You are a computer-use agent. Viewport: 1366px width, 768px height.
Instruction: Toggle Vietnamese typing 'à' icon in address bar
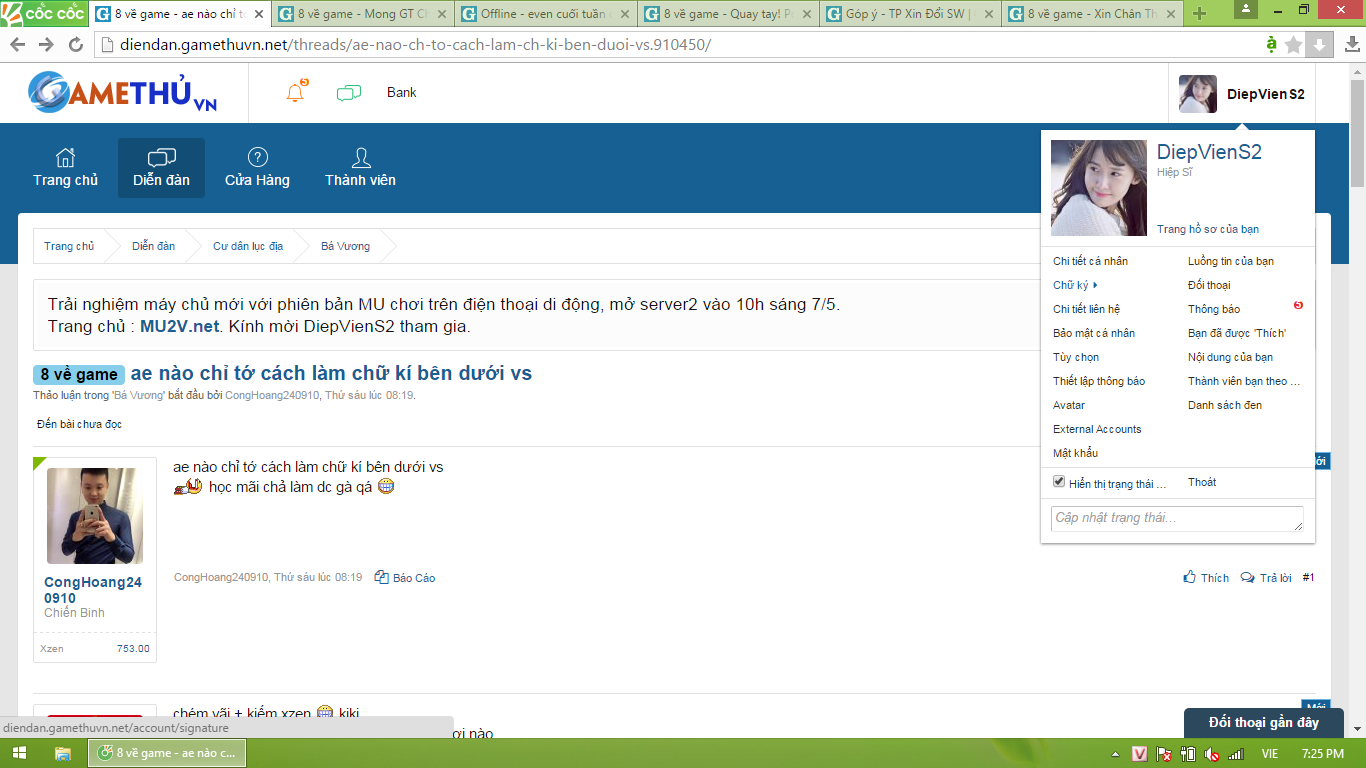(1271, 45)
